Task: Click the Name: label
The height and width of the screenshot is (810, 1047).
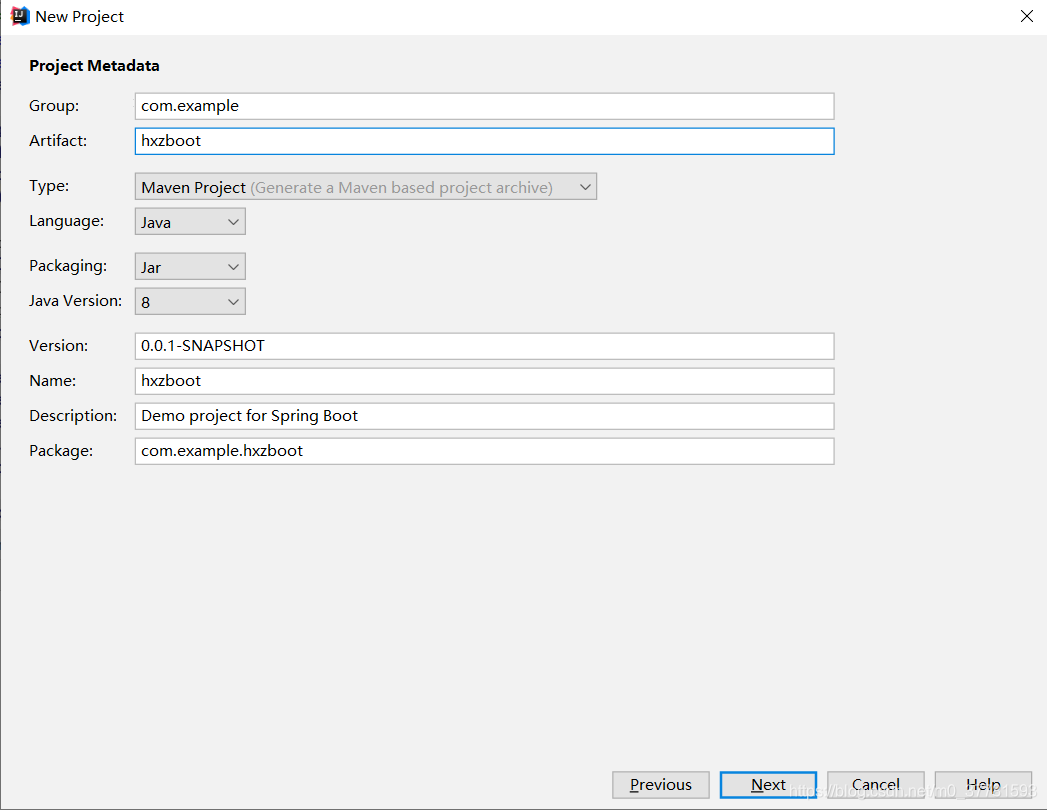Action: tap(53, 381)
